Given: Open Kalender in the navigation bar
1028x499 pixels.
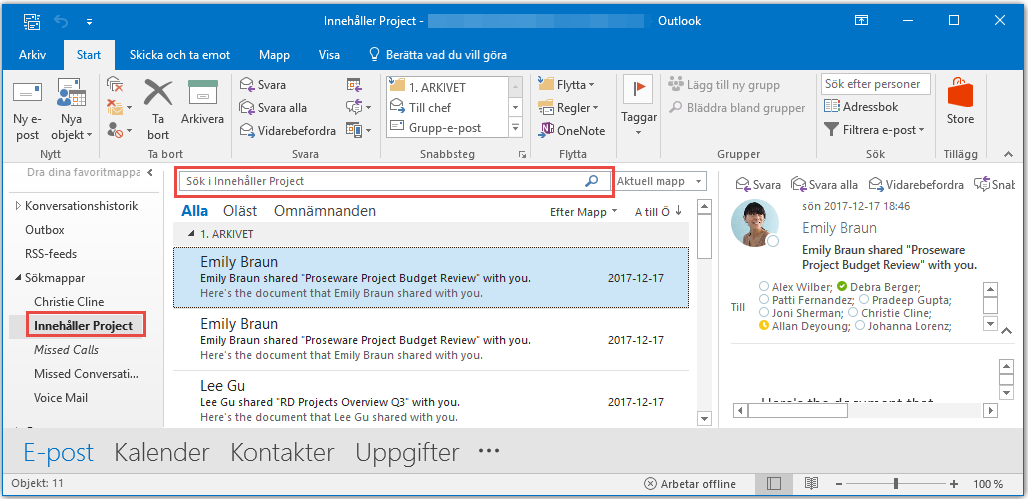Looking at the screenshot, I should (162, 452).
